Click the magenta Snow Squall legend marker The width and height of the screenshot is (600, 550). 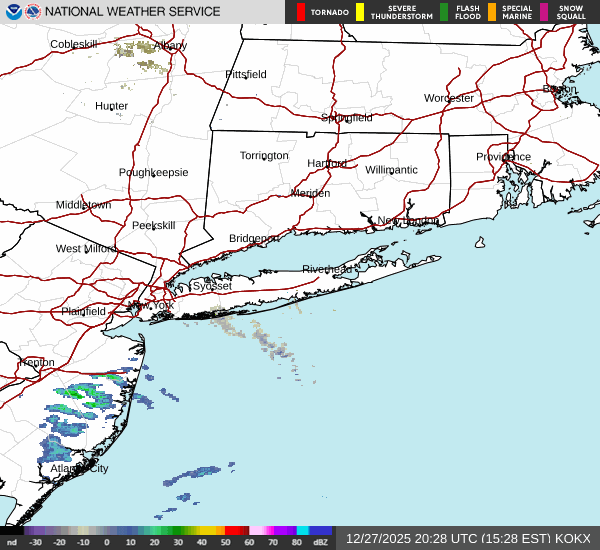[x=544, y=12]
